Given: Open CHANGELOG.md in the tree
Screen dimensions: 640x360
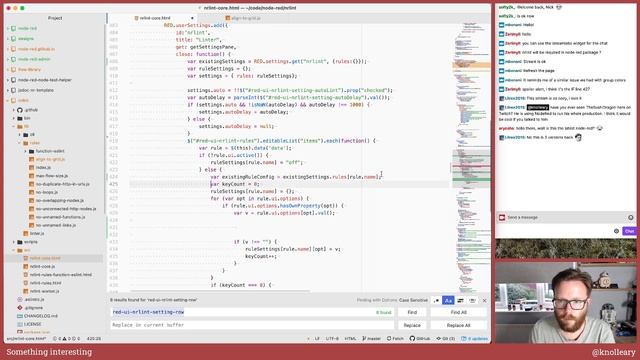Looking at the screenshot, I should point(41,316).
